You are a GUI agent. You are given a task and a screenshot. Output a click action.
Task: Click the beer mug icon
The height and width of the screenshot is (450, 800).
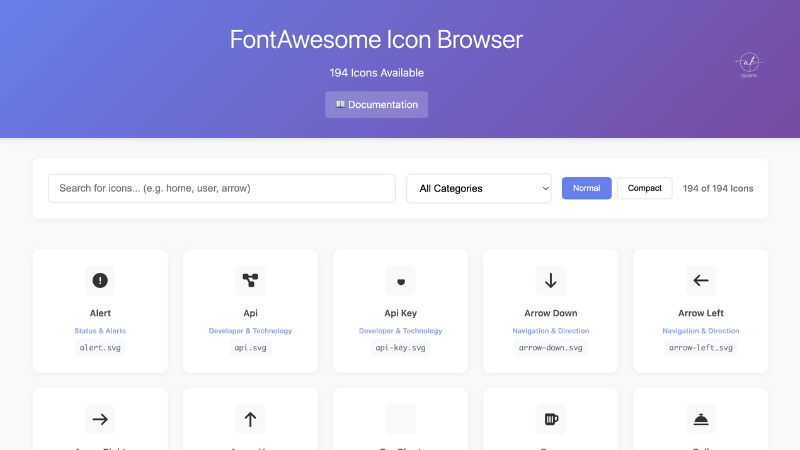click(x=551, y=419)
